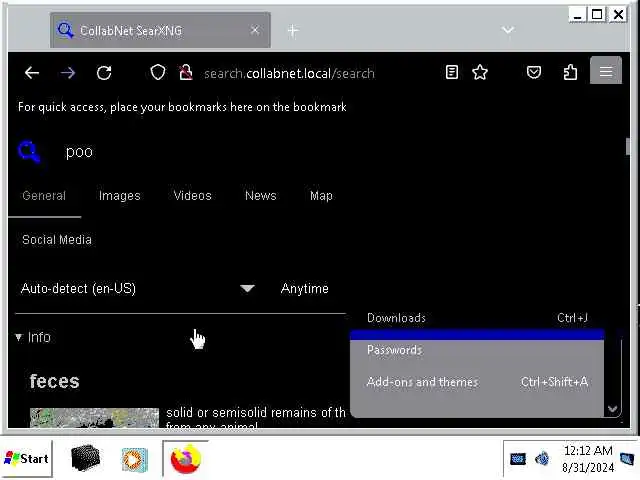Activate the Firefox taskbar button

[186, 459]
